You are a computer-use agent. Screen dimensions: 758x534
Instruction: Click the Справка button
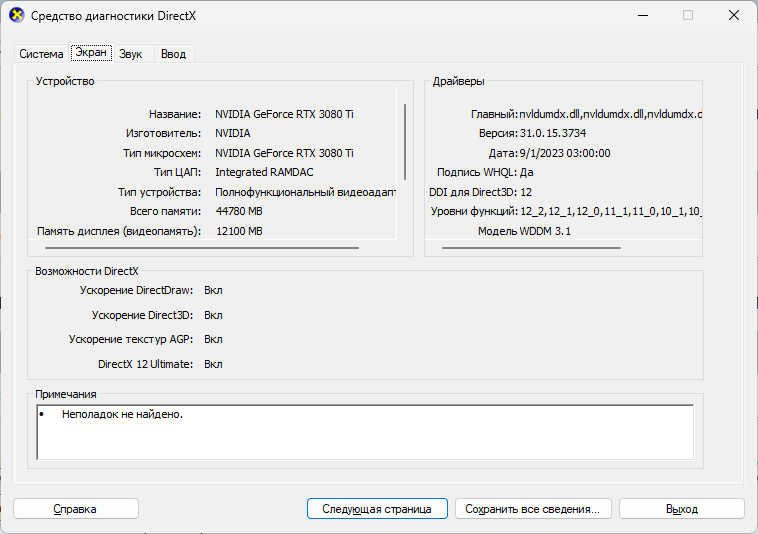[76, 509]
